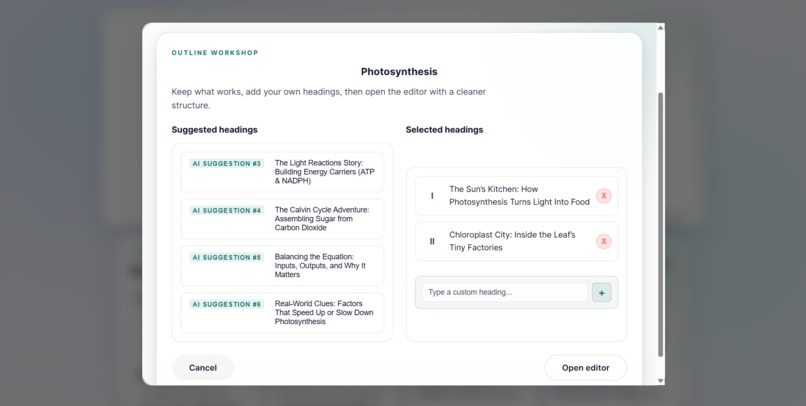Click the dialog scrollbar down arrow
The width and height of the screenshot is (806, 406).
coord(661,381)
